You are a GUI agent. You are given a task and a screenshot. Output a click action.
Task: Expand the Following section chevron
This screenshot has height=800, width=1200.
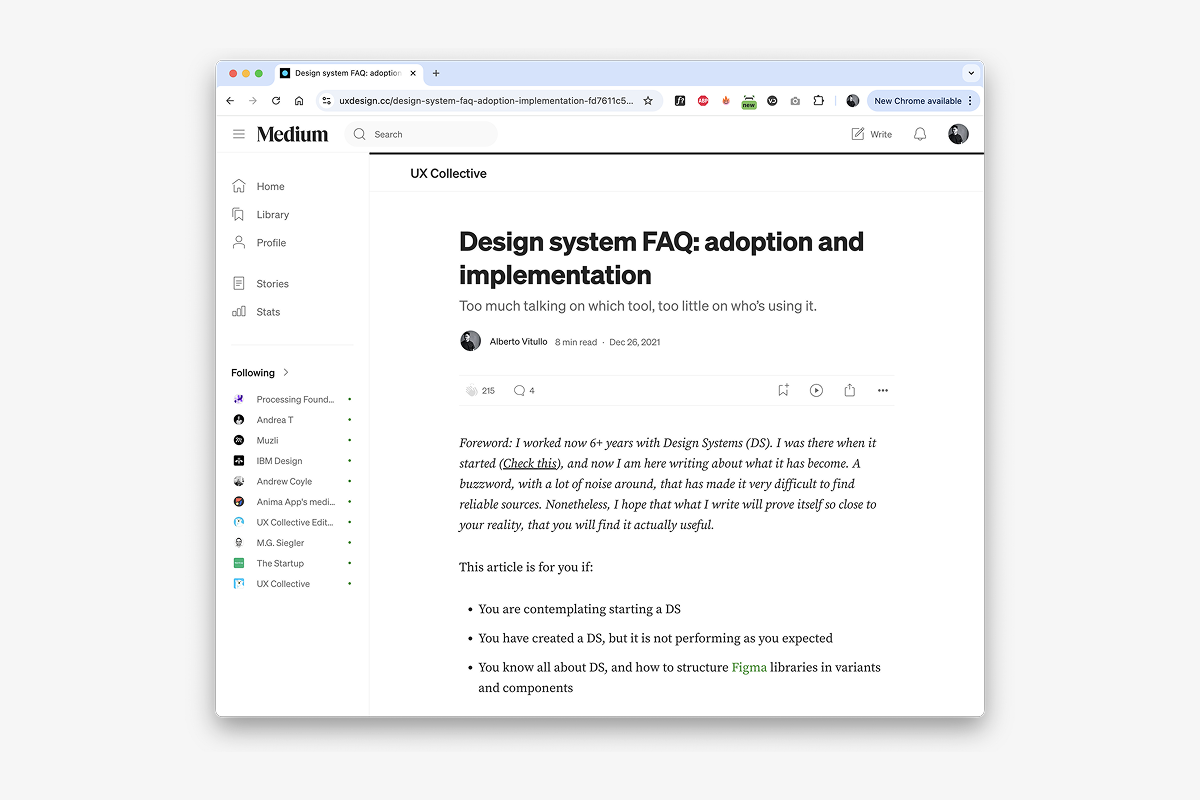pyautogui.click(x=286, y=373)
